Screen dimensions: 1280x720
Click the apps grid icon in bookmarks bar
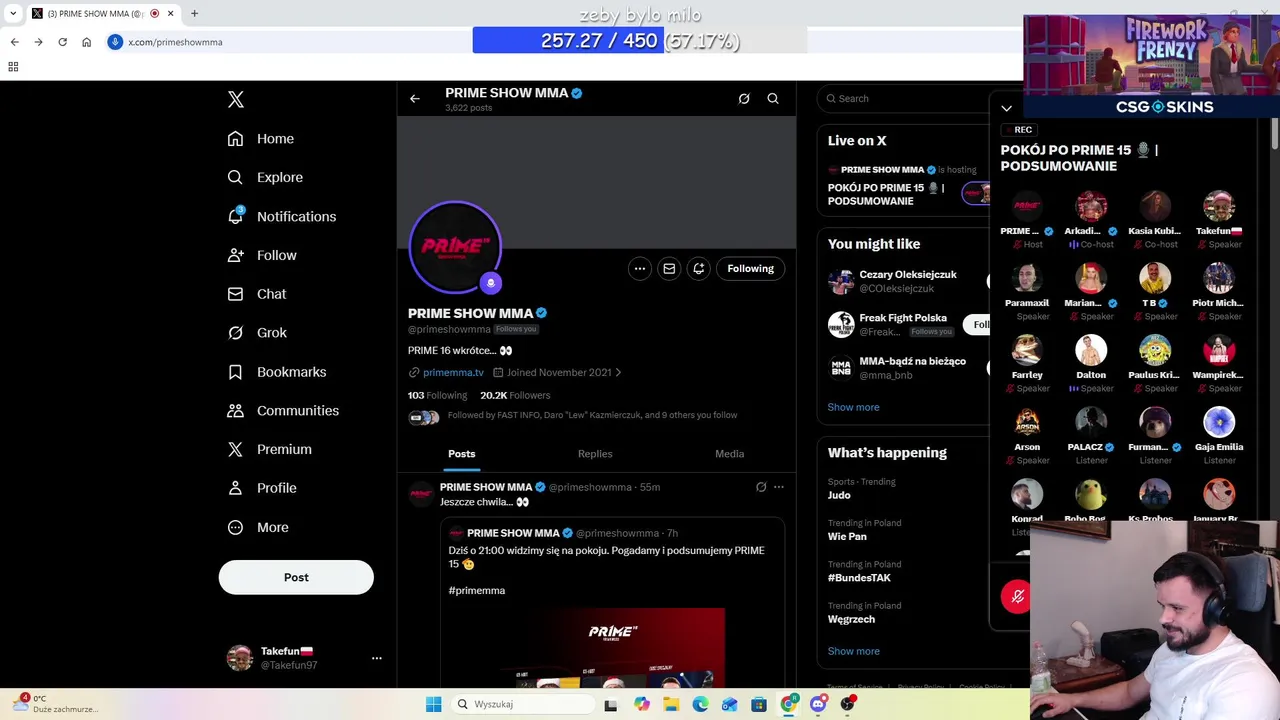[x=13, y=67]
